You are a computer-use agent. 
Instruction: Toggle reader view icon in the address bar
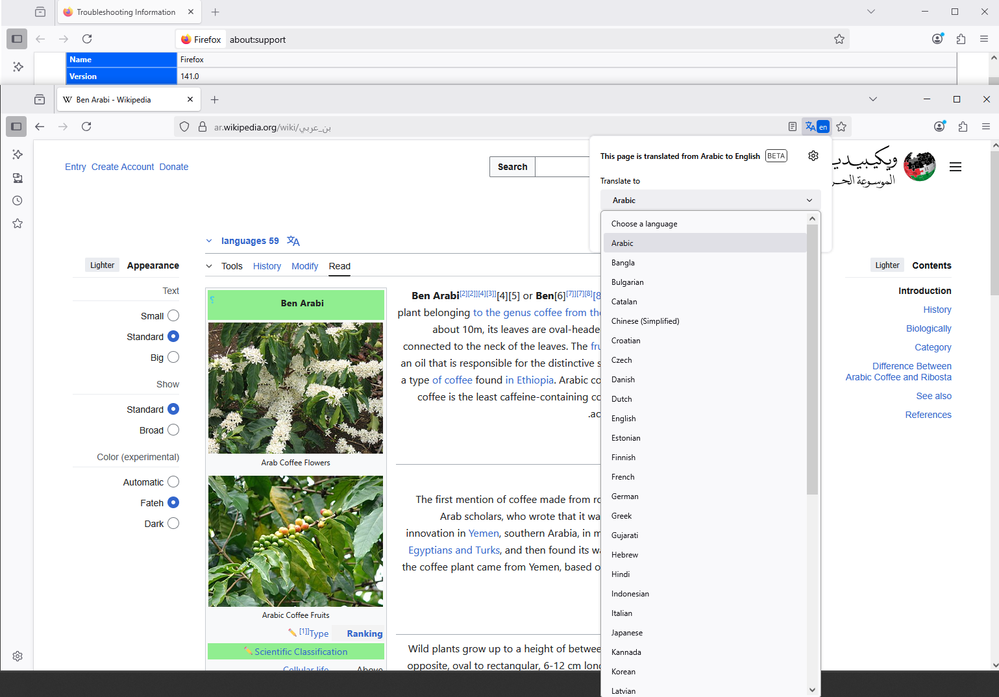point(792,127)
